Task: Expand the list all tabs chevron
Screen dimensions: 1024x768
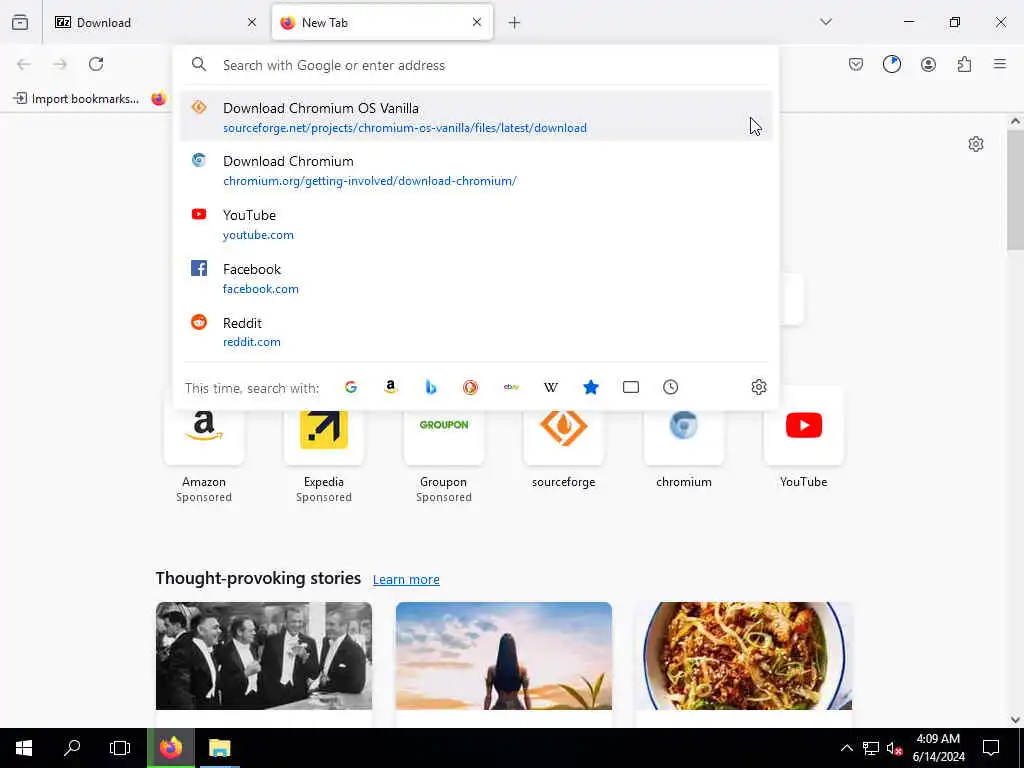Action: click(x=825, y=22)
